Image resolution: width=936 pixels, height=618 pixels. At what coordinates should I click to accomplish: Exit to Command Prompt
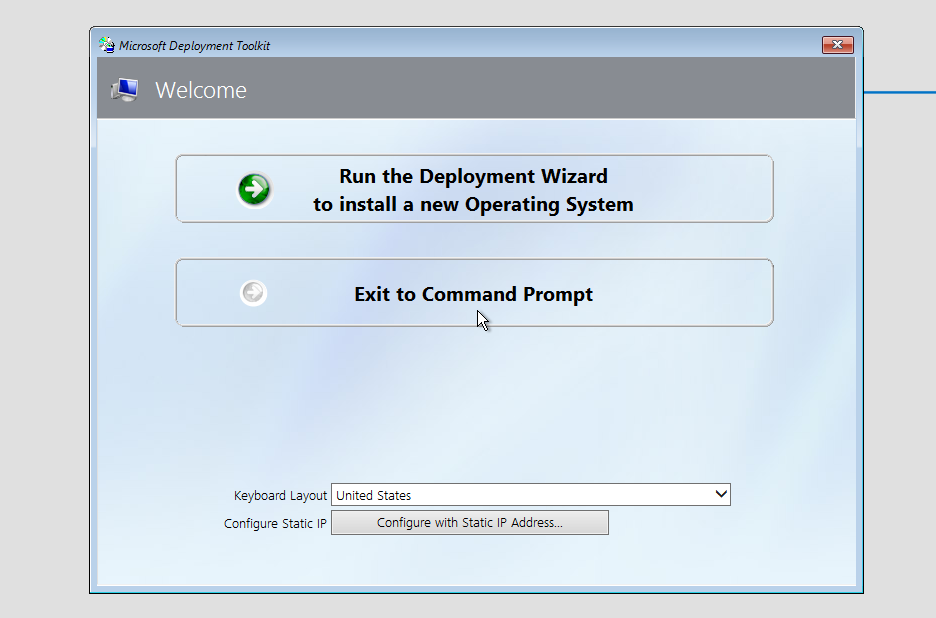click(x=473, y=293)
